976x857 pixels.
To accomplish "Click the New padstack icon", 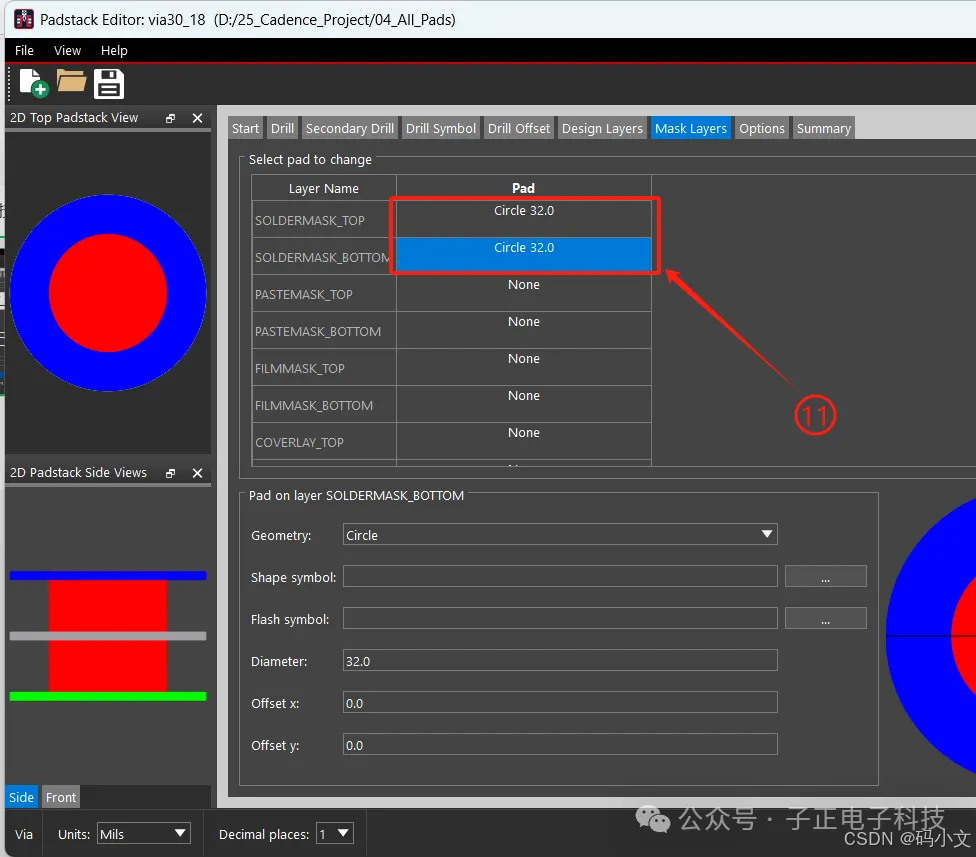I will point(34,83).
